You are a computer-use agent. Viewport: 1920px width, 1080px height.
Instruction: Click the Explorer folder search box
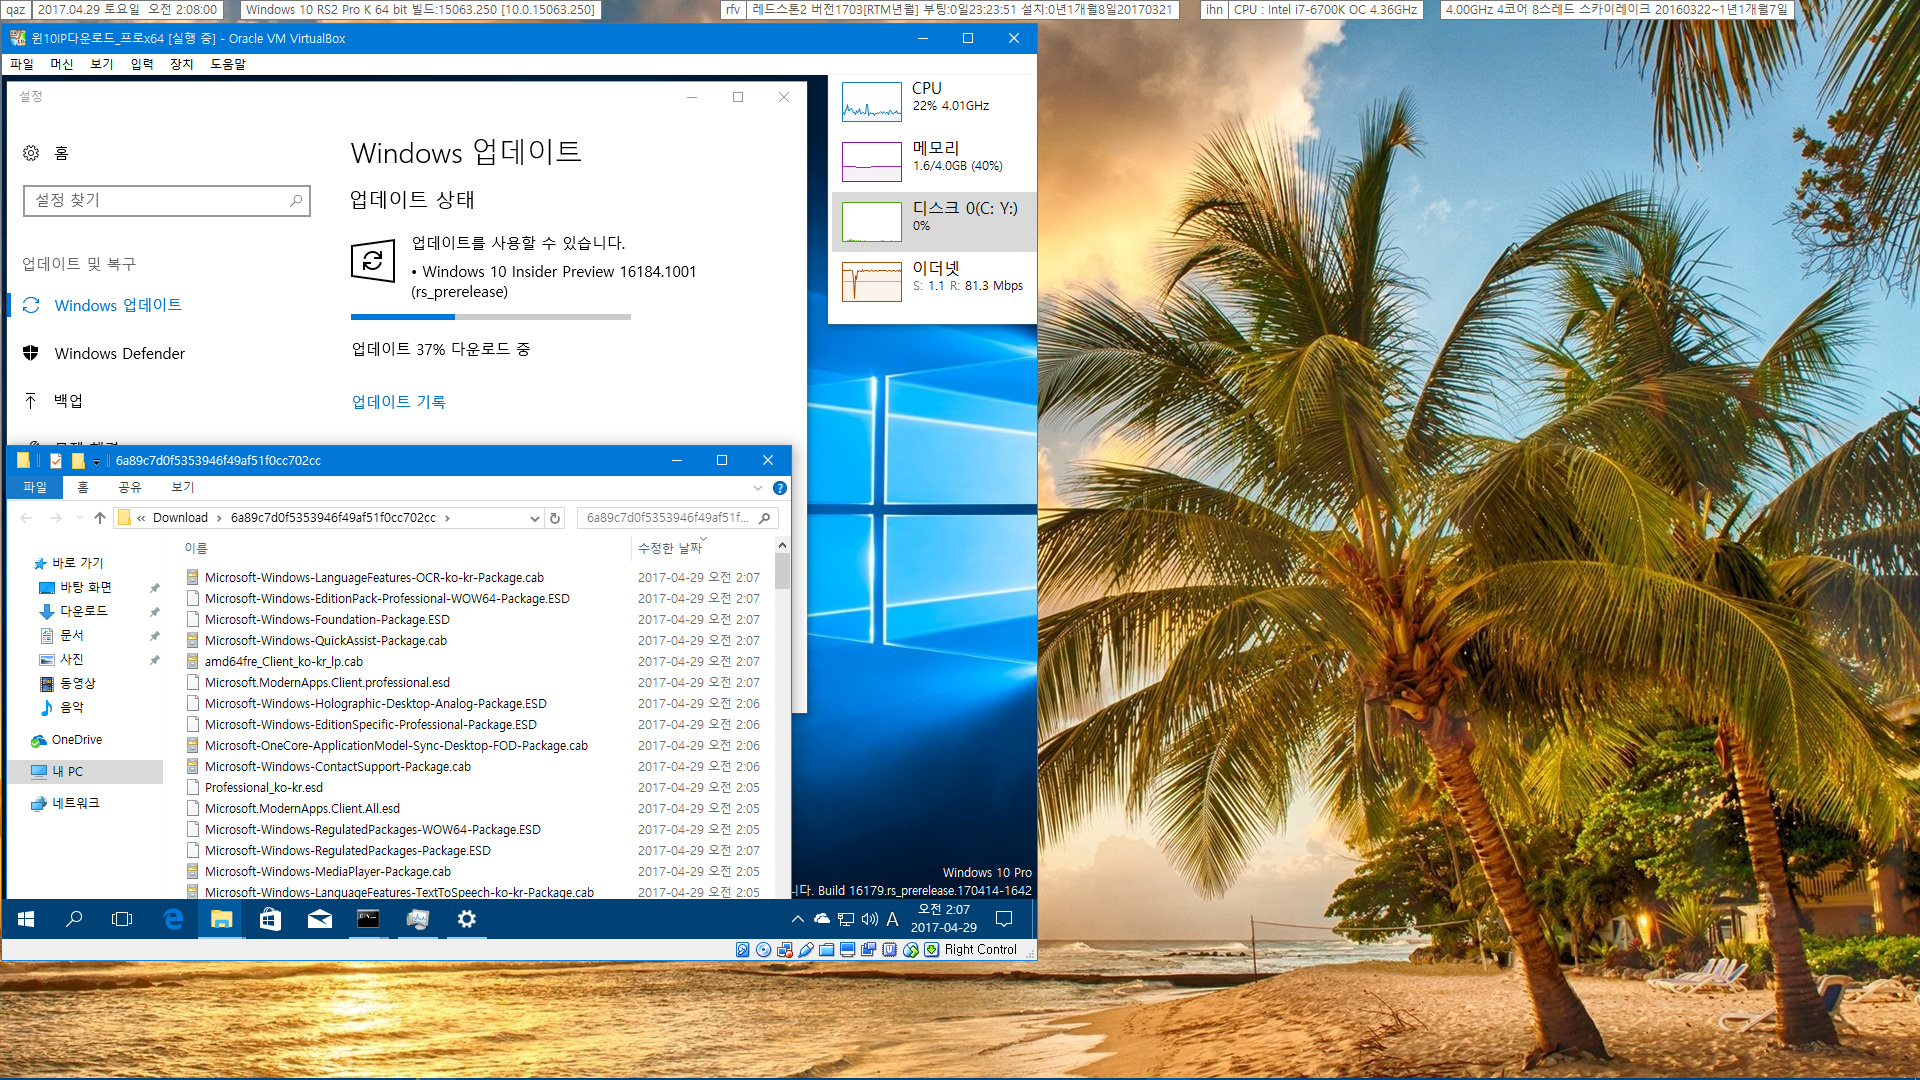(x=677, y=518)
